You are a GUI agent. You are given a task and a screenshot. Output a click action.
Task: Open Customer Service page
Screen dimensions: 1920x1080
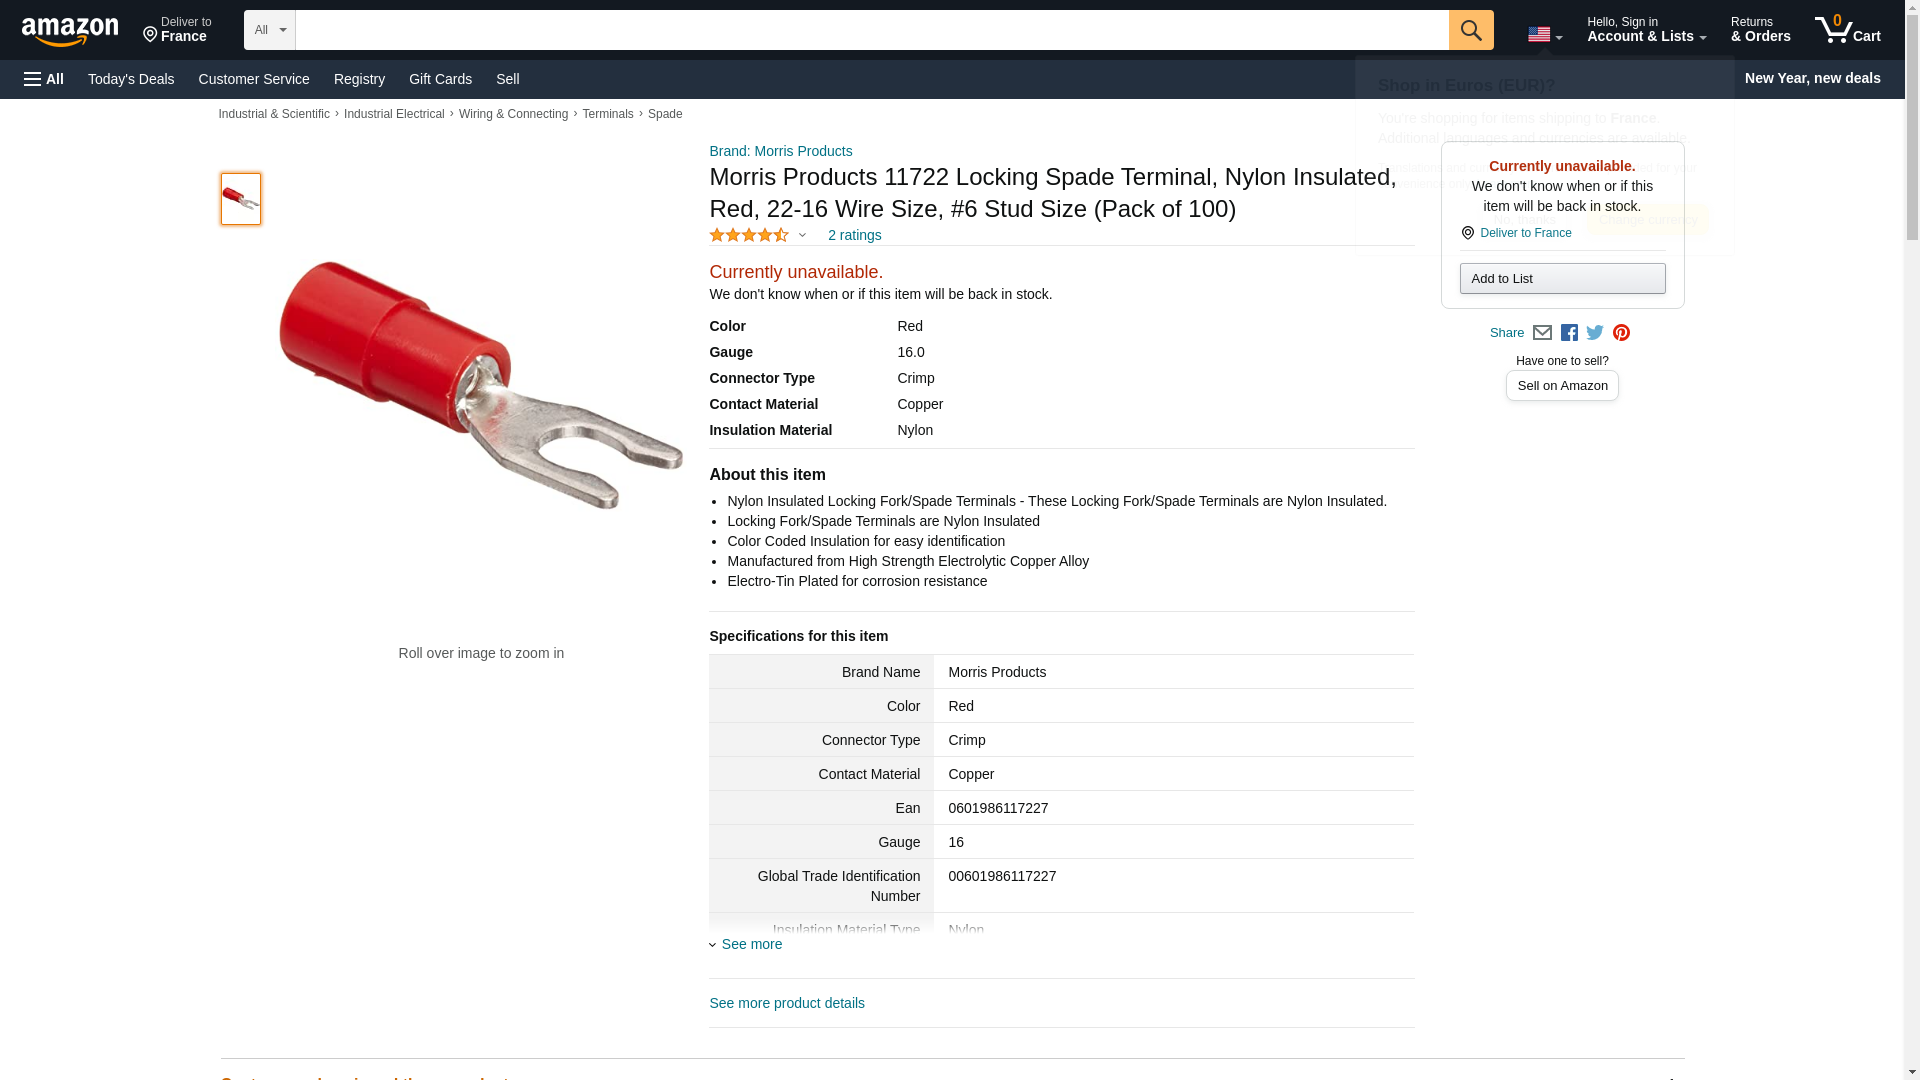click(x=254, y=79)
